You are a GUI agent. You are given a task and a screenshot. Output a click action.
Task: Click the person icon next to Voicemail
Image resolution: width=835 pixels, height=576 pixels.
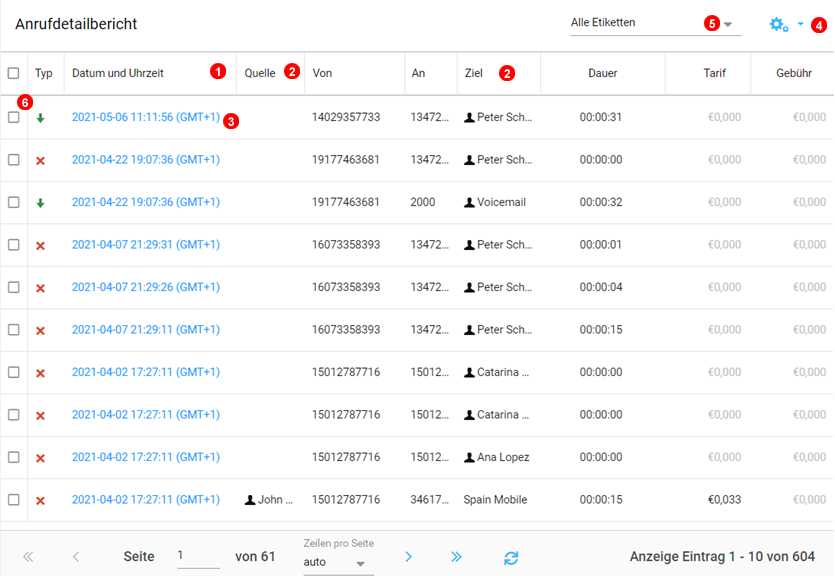coord(469,202)
